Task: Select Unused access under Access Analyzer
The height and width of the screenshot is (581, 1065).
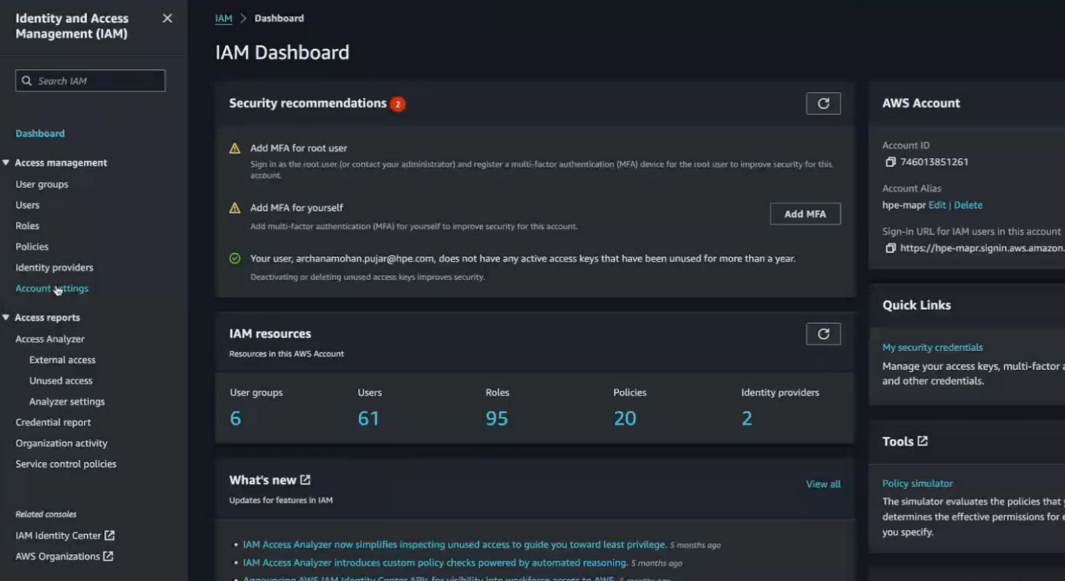Action: [61, 381]
